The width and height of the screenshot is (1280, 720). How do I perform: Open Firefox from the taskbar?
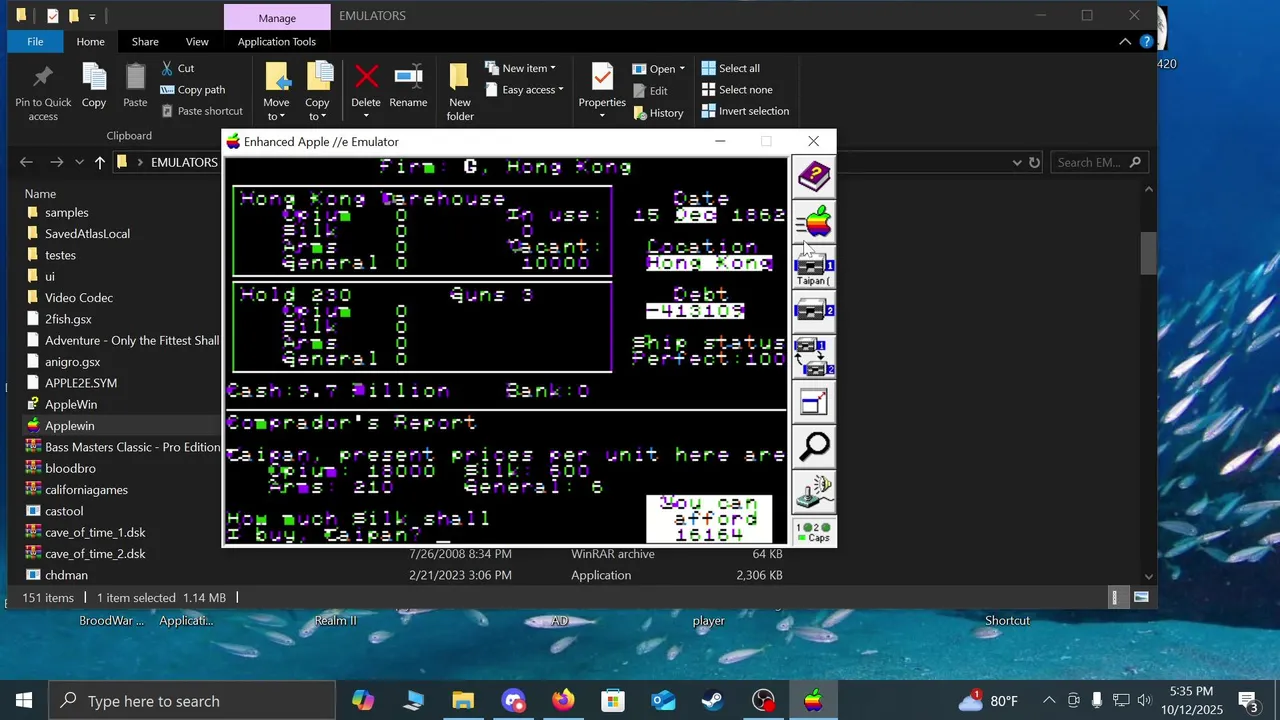563,701
